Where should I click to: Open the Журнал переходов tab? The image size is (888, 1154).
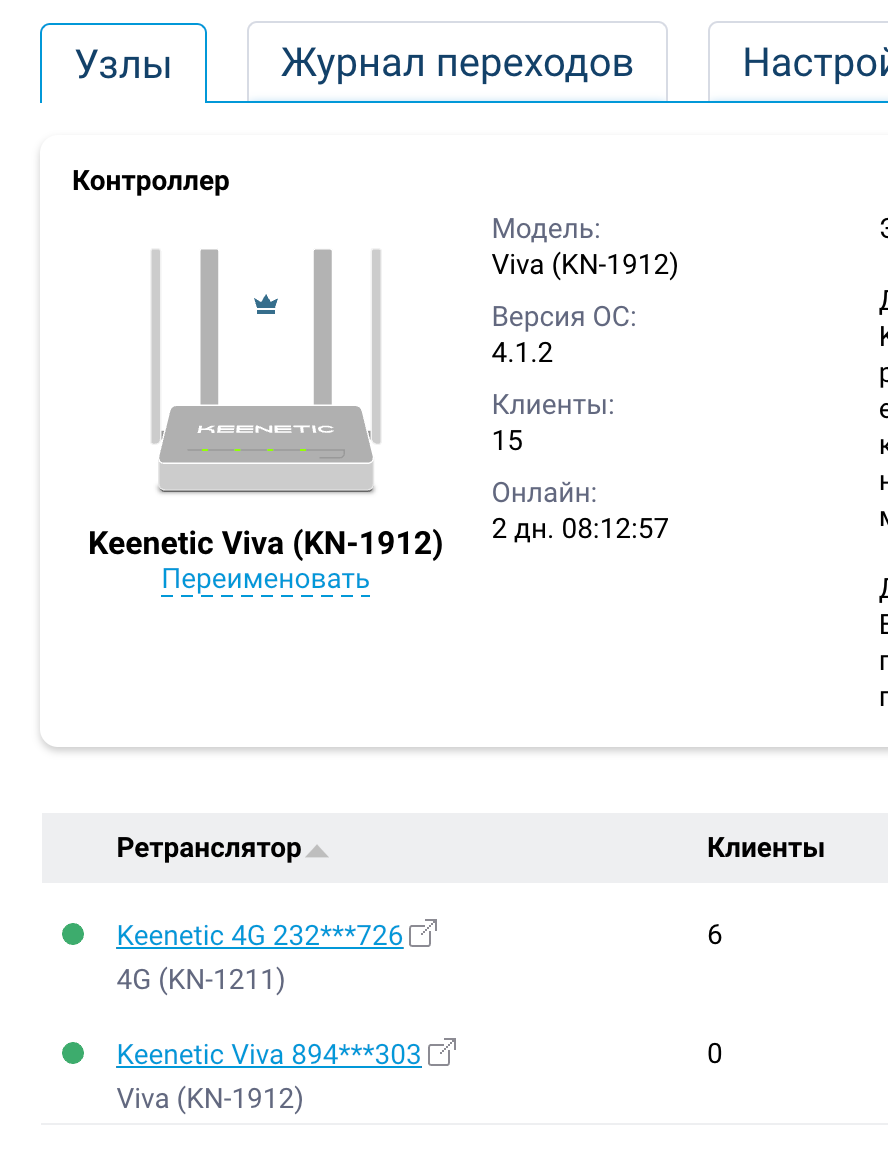[457, 62]
